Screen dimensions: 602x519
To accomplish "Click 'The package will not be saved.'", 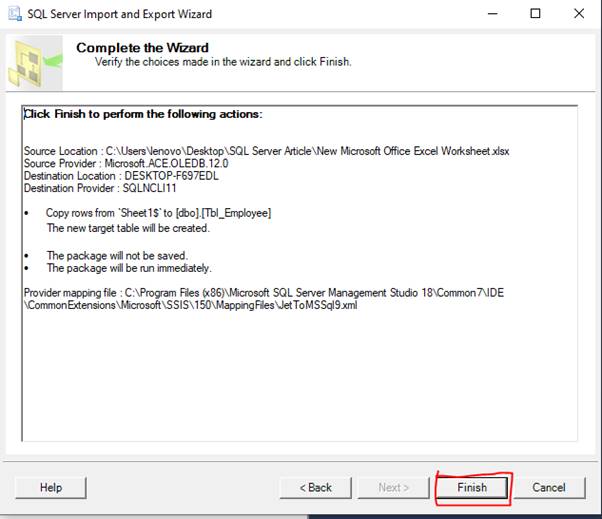I will click(x=117, y=256).
